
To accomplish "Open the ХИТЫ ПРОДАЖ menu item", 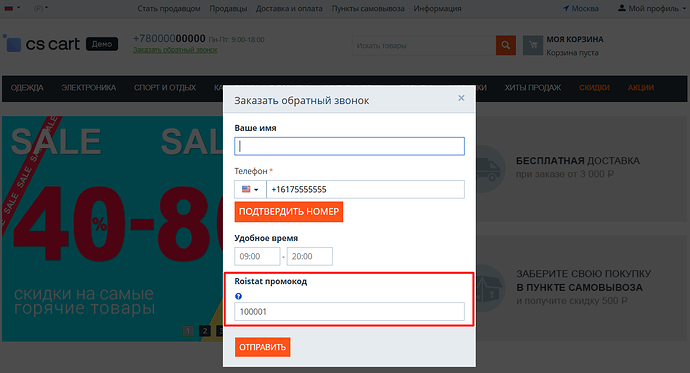I will click(x=532, y=88).
